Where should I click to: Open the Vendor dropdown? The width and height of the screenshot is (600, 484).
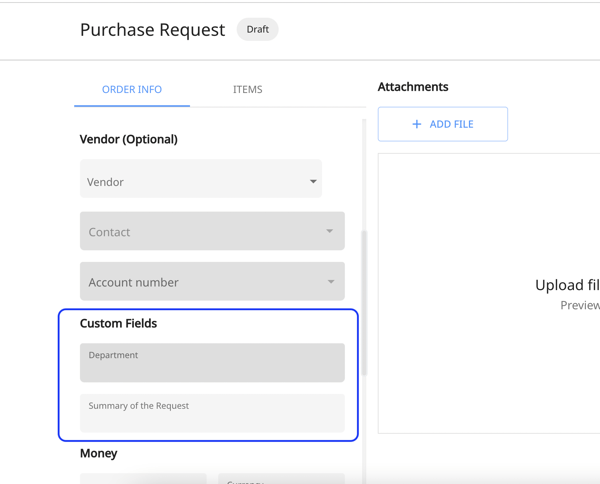[201, 179]
